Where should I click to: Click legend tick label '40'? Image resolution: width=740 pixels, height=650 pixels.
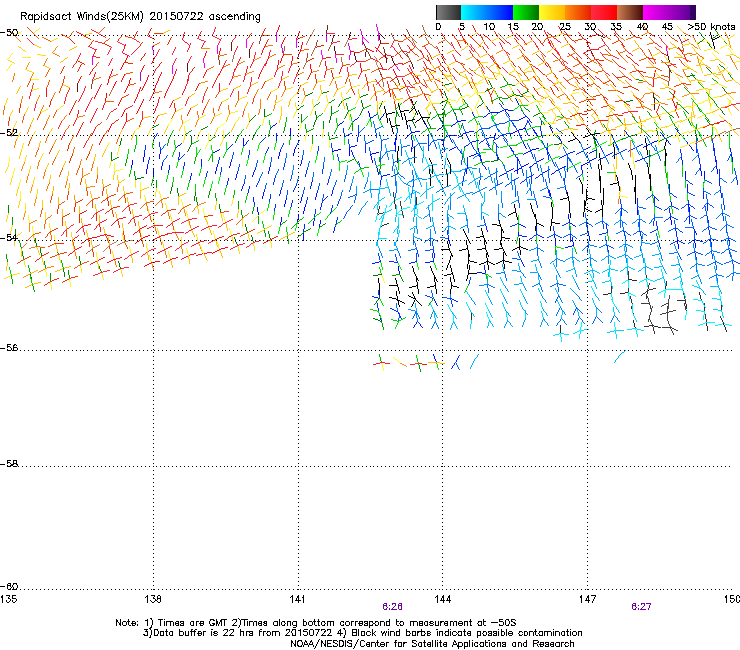pos(642,27)
